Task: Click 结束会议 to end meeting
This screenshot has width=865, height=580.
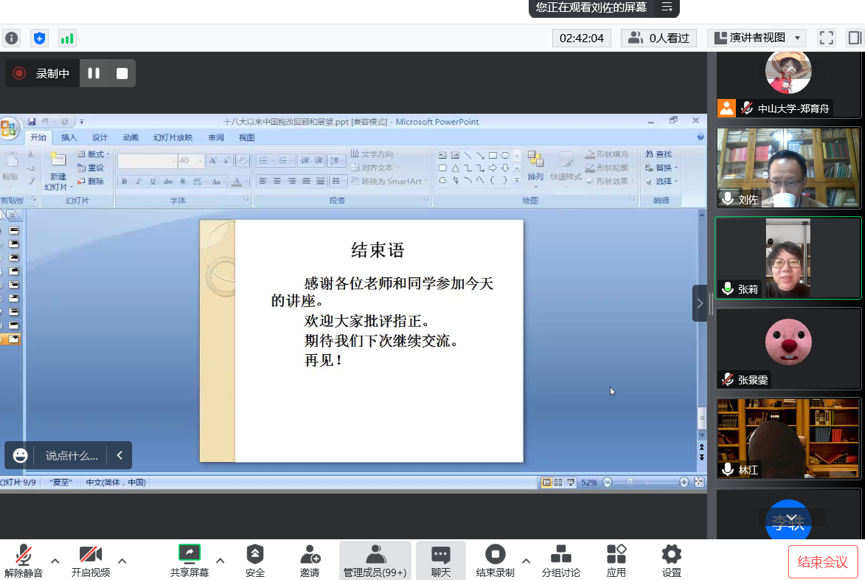Action: tap(822, 562)
